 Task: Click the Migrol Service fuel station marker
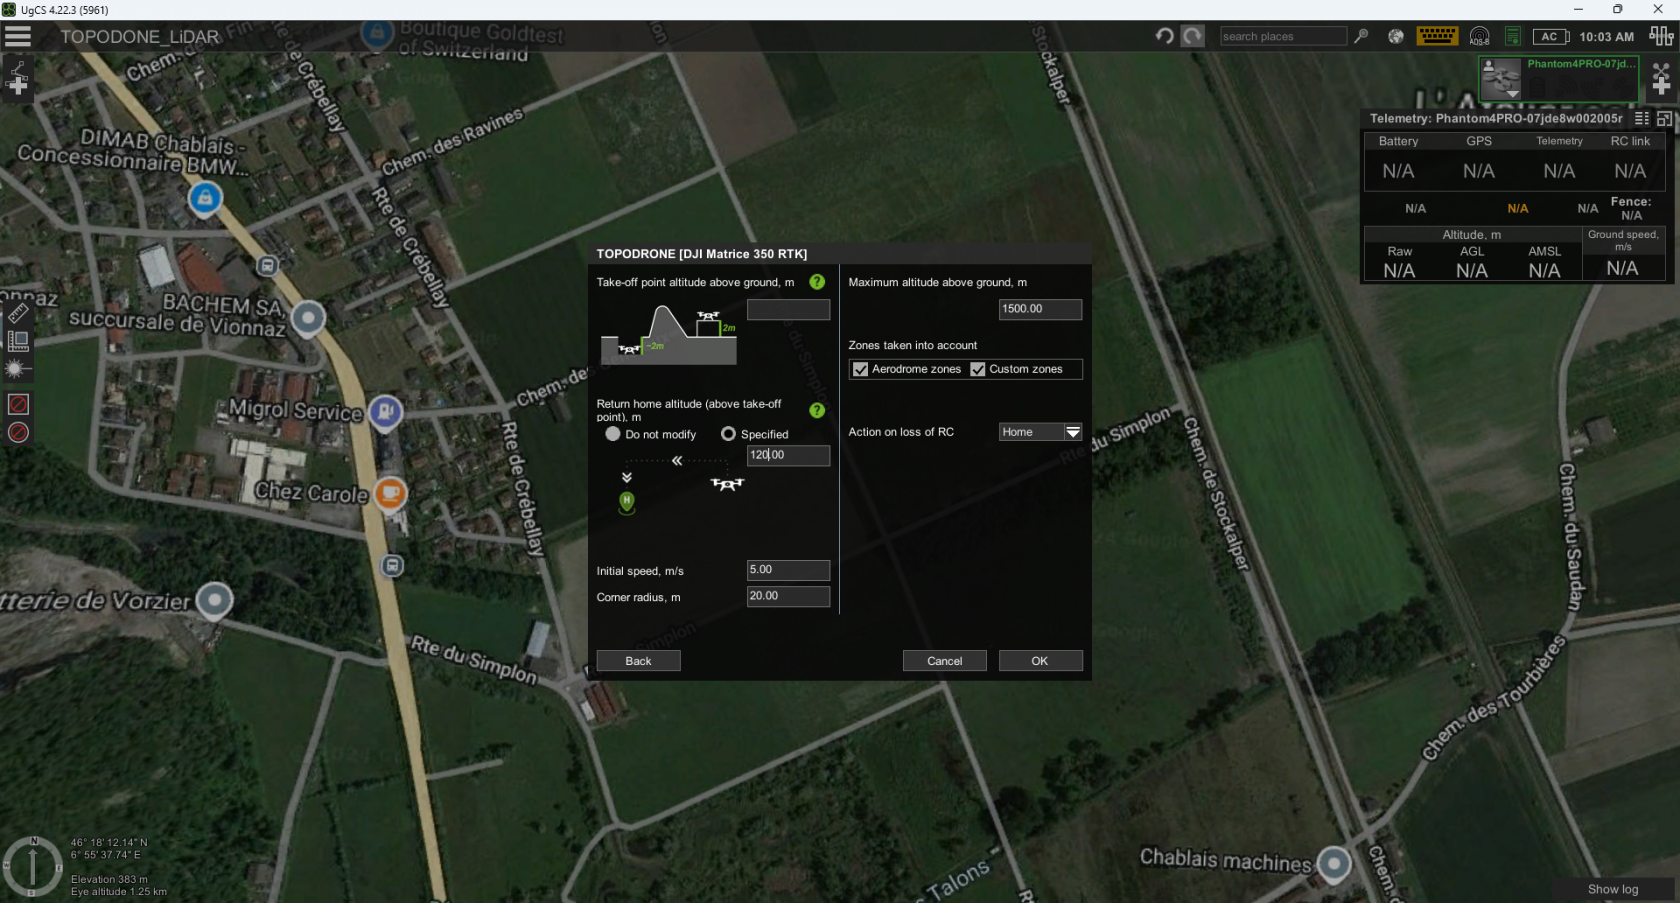[x=385, y=411]
